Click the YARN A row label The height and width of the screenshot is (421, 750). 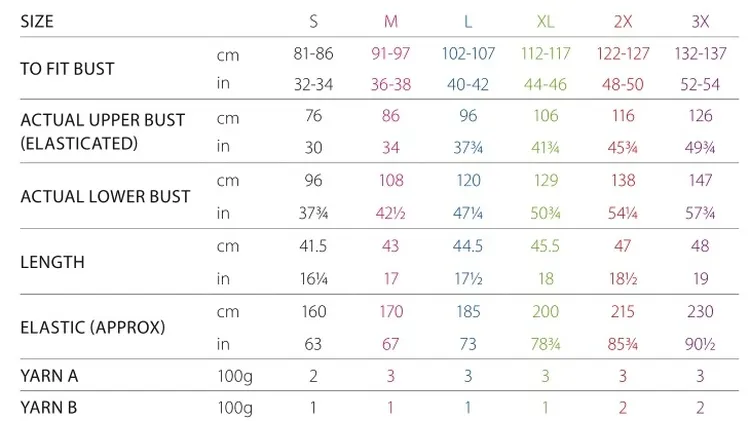pyautogui.click(x=49, y=376)
